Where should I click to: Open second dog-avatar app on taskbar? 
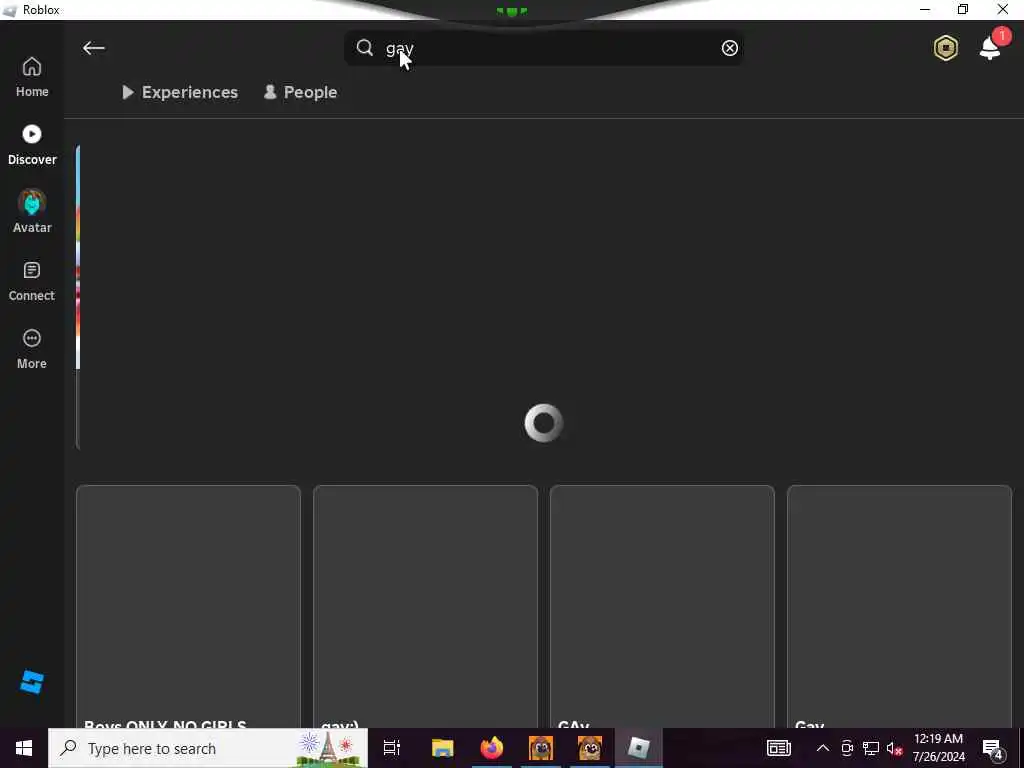pyautogui.click(x=590, y=748)
